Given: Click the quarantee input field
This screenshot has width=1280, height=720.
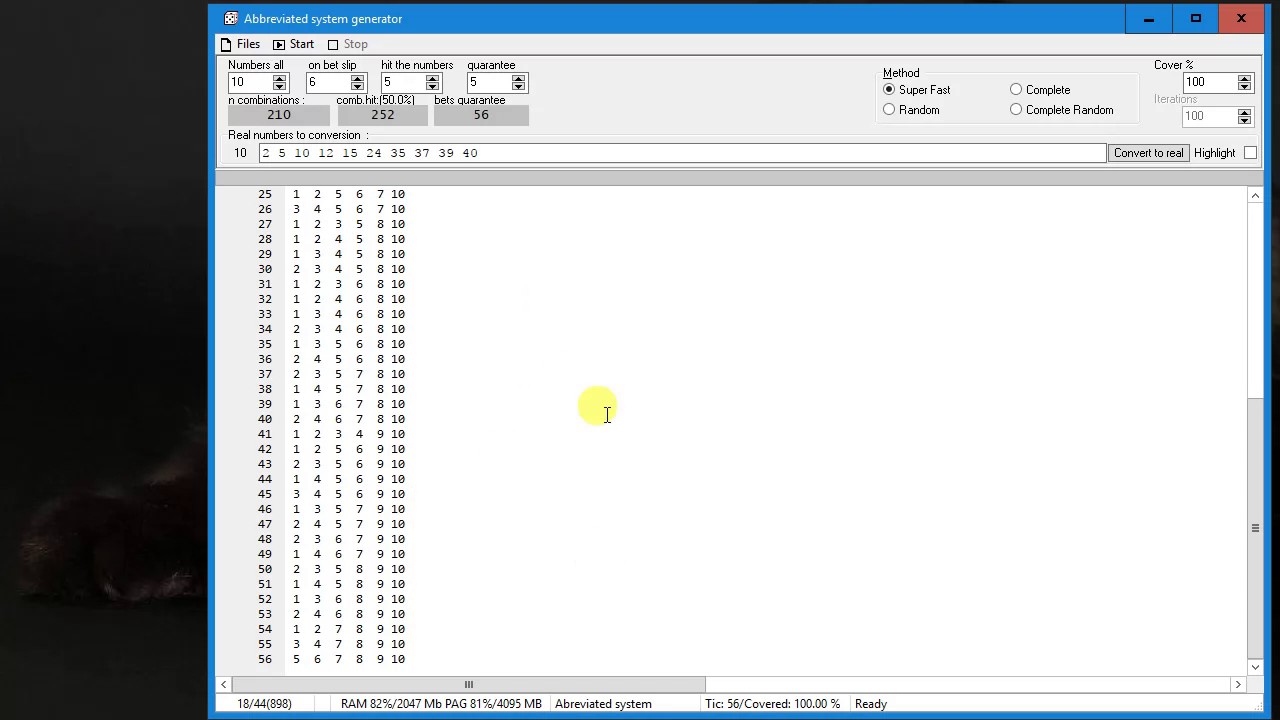Looking at the screenshot, I should 489,83.
